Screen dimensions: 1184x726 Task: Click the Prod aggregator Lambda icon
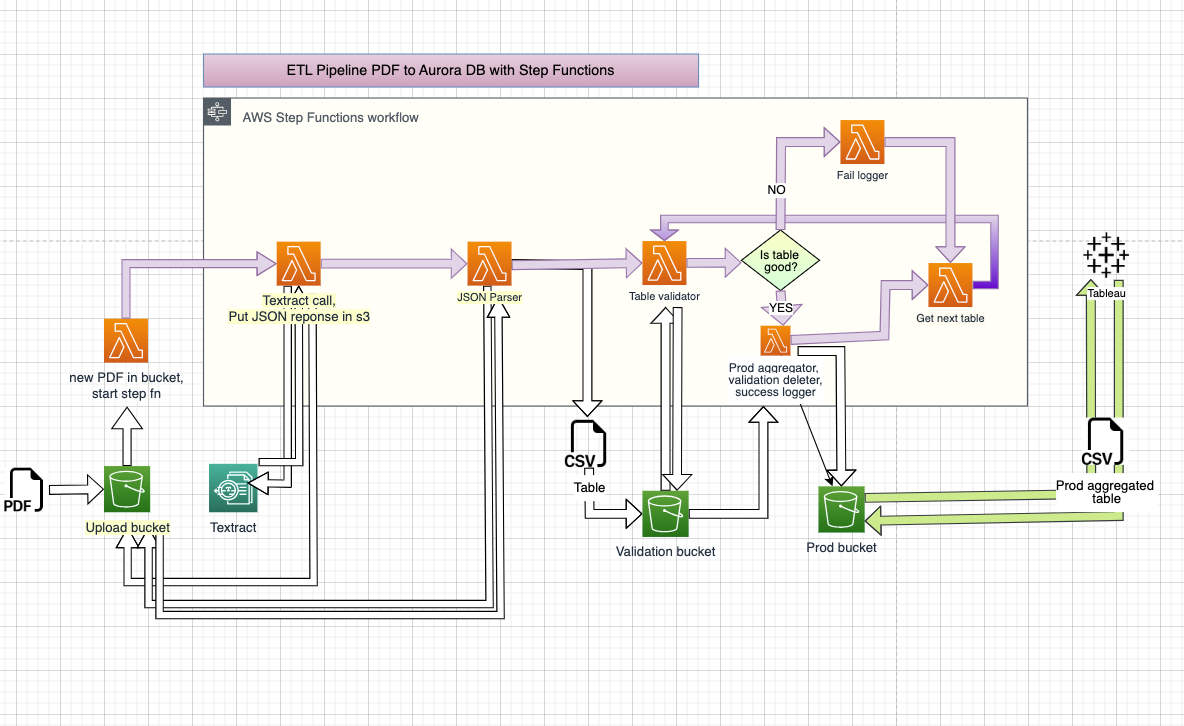776,341
